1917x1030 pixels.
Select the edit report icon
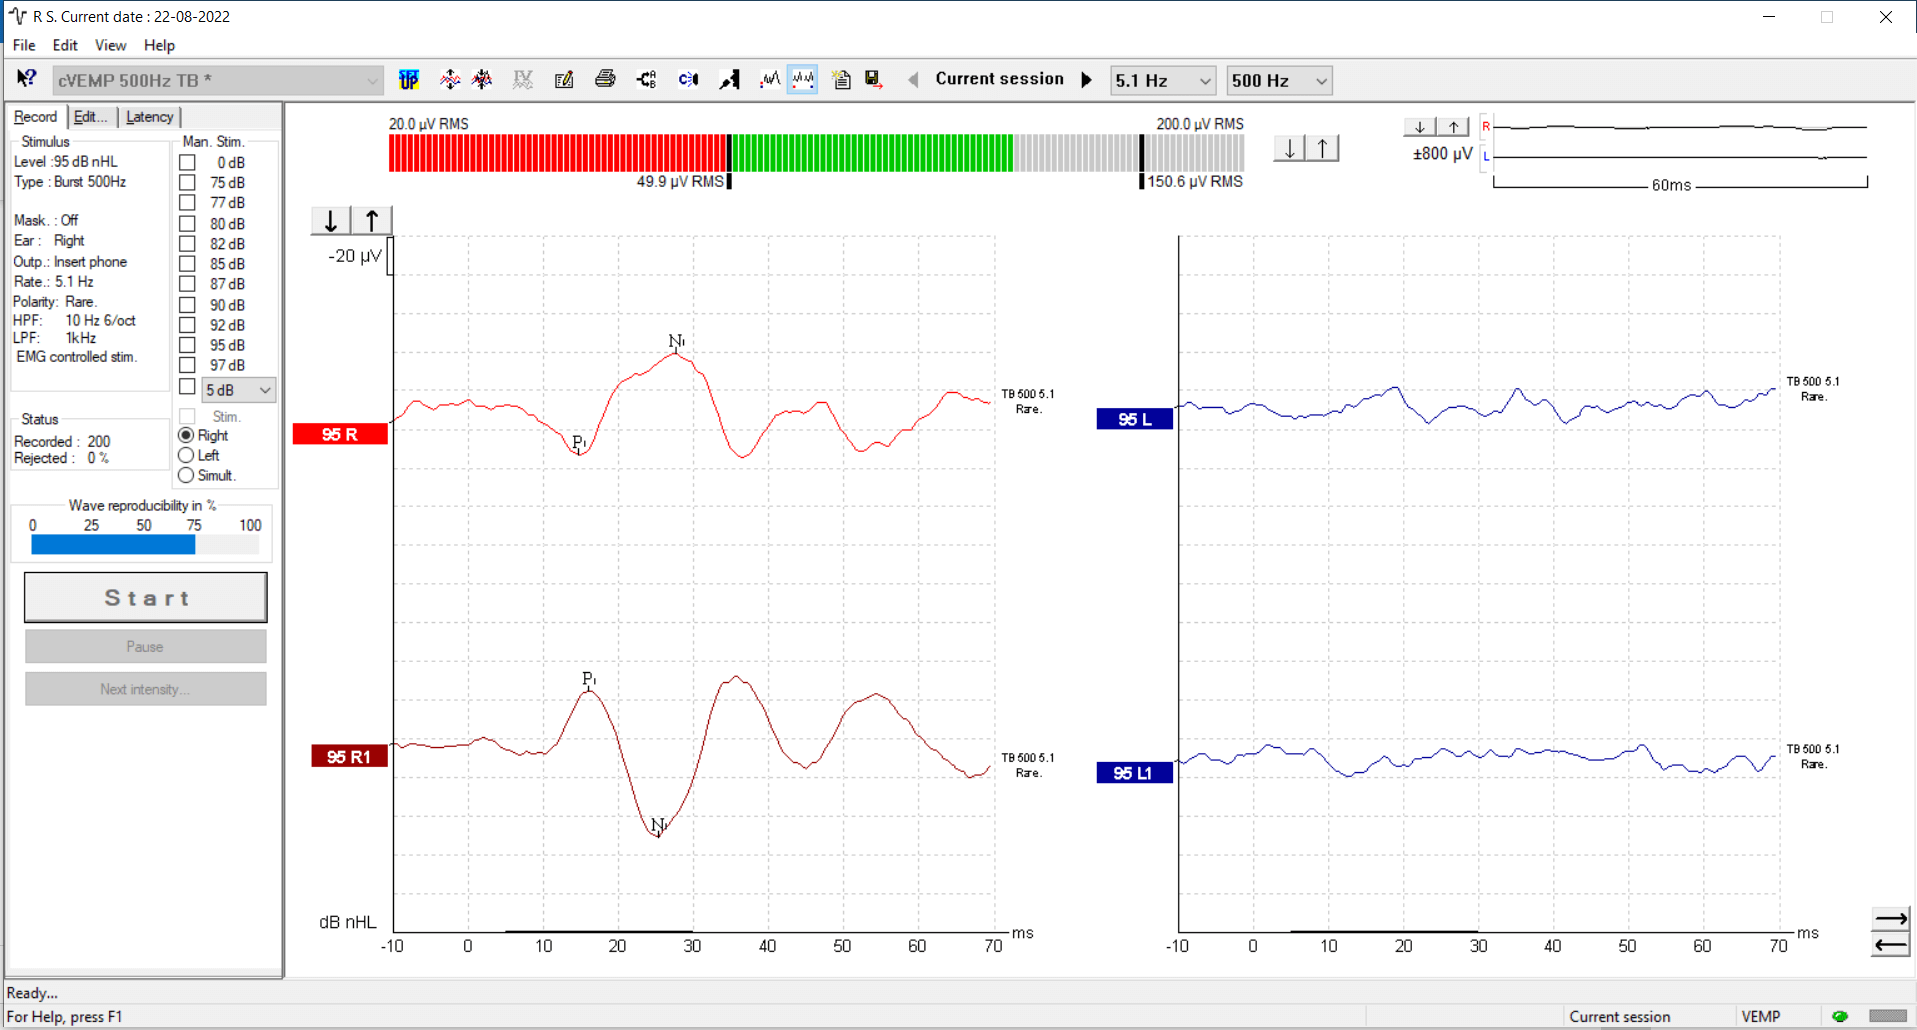(x=563, y=80)
